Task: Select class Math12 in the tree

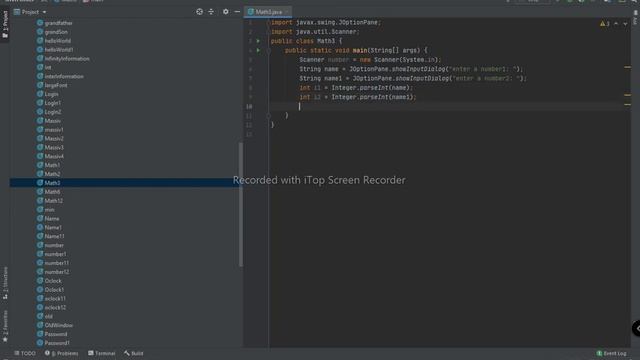Action: (50, 201)
